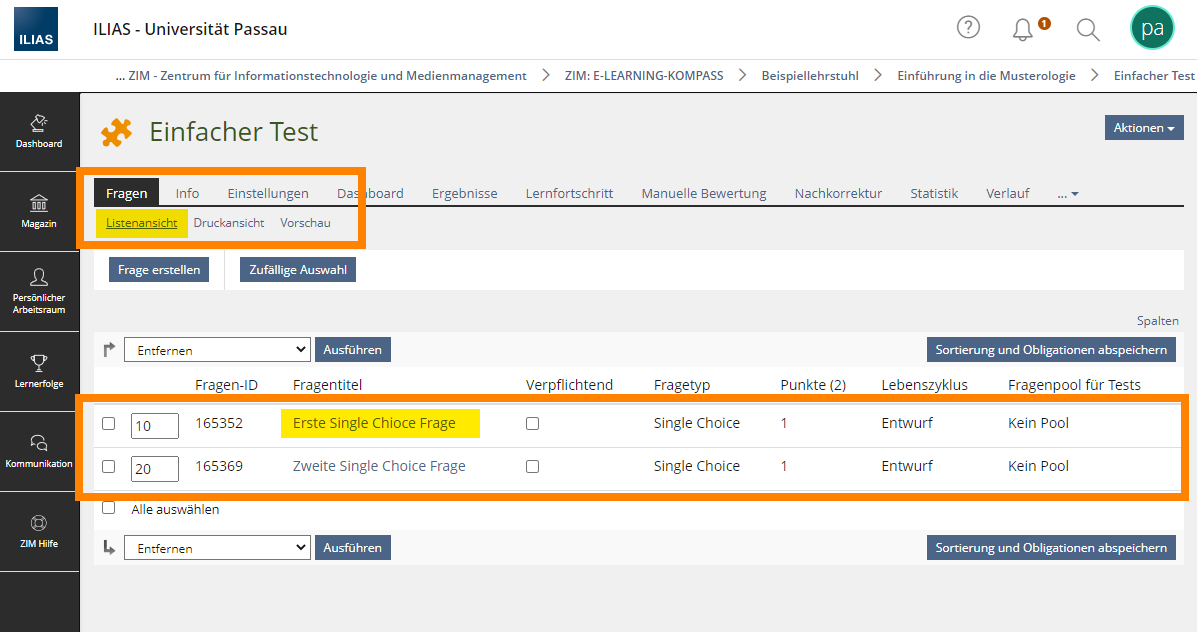Screen dimensions: 1197x632
Task: Expand the more tabs ellipsis menu
Action: click(x=1067, y=194)
